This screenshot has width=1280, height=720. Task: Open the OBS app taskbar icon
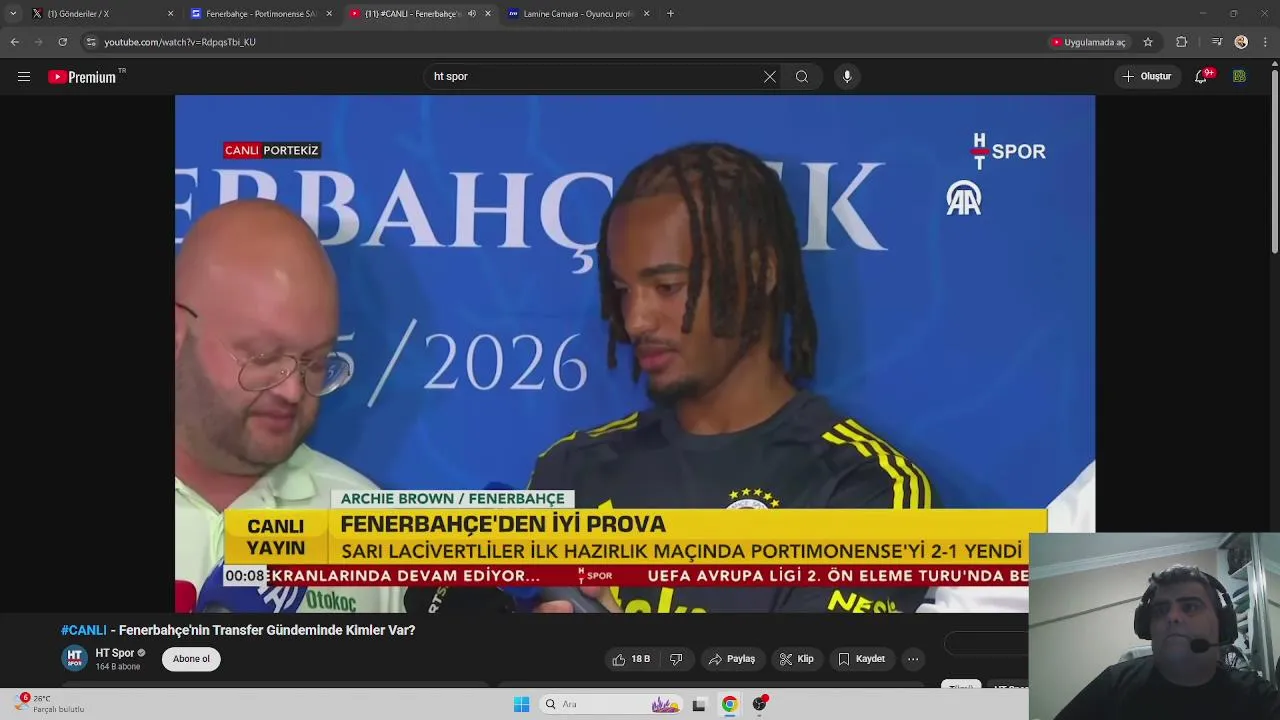[x=760, y=704]
